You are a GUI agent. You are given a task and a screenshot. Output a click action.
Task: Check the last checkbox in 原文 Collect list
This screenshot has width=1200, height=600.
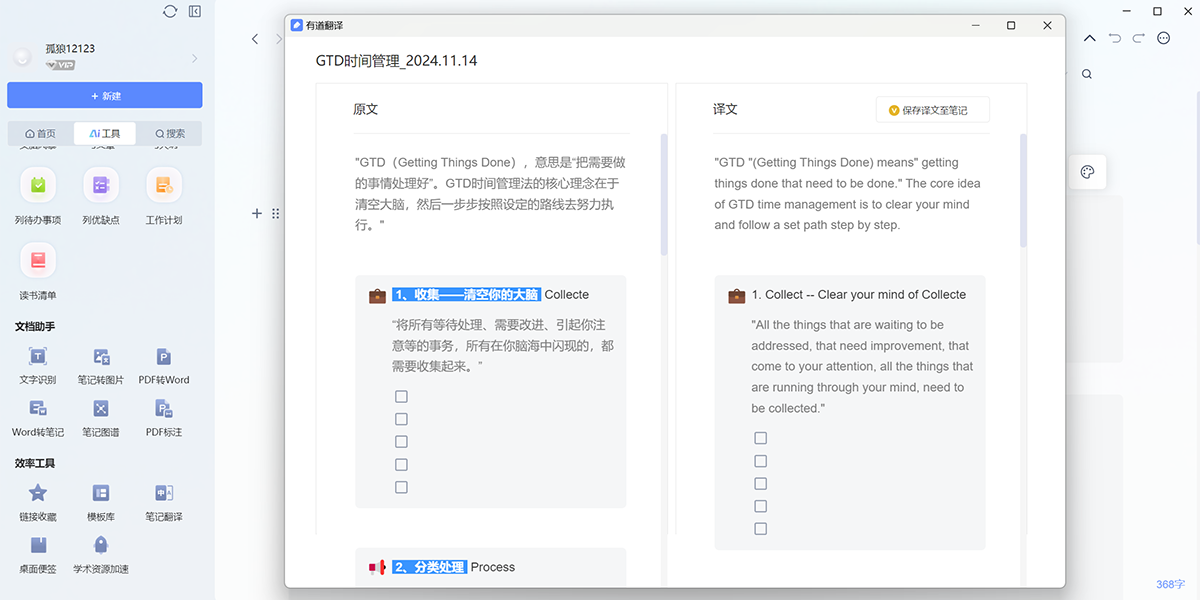(x=401, y=487)
